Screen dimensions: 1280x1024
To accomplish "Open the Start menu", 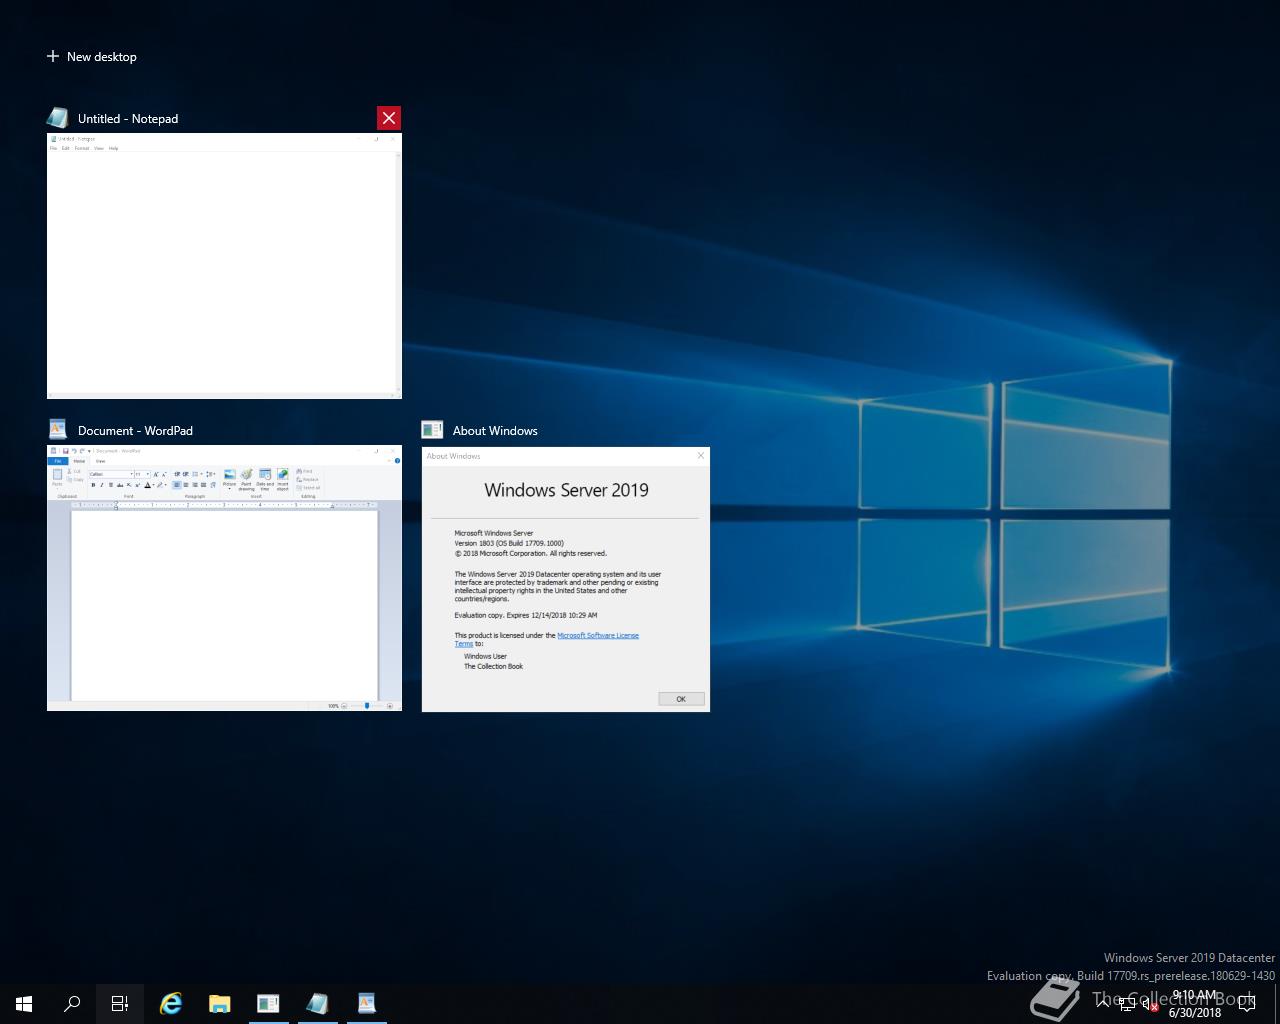I will [24, 1003].
